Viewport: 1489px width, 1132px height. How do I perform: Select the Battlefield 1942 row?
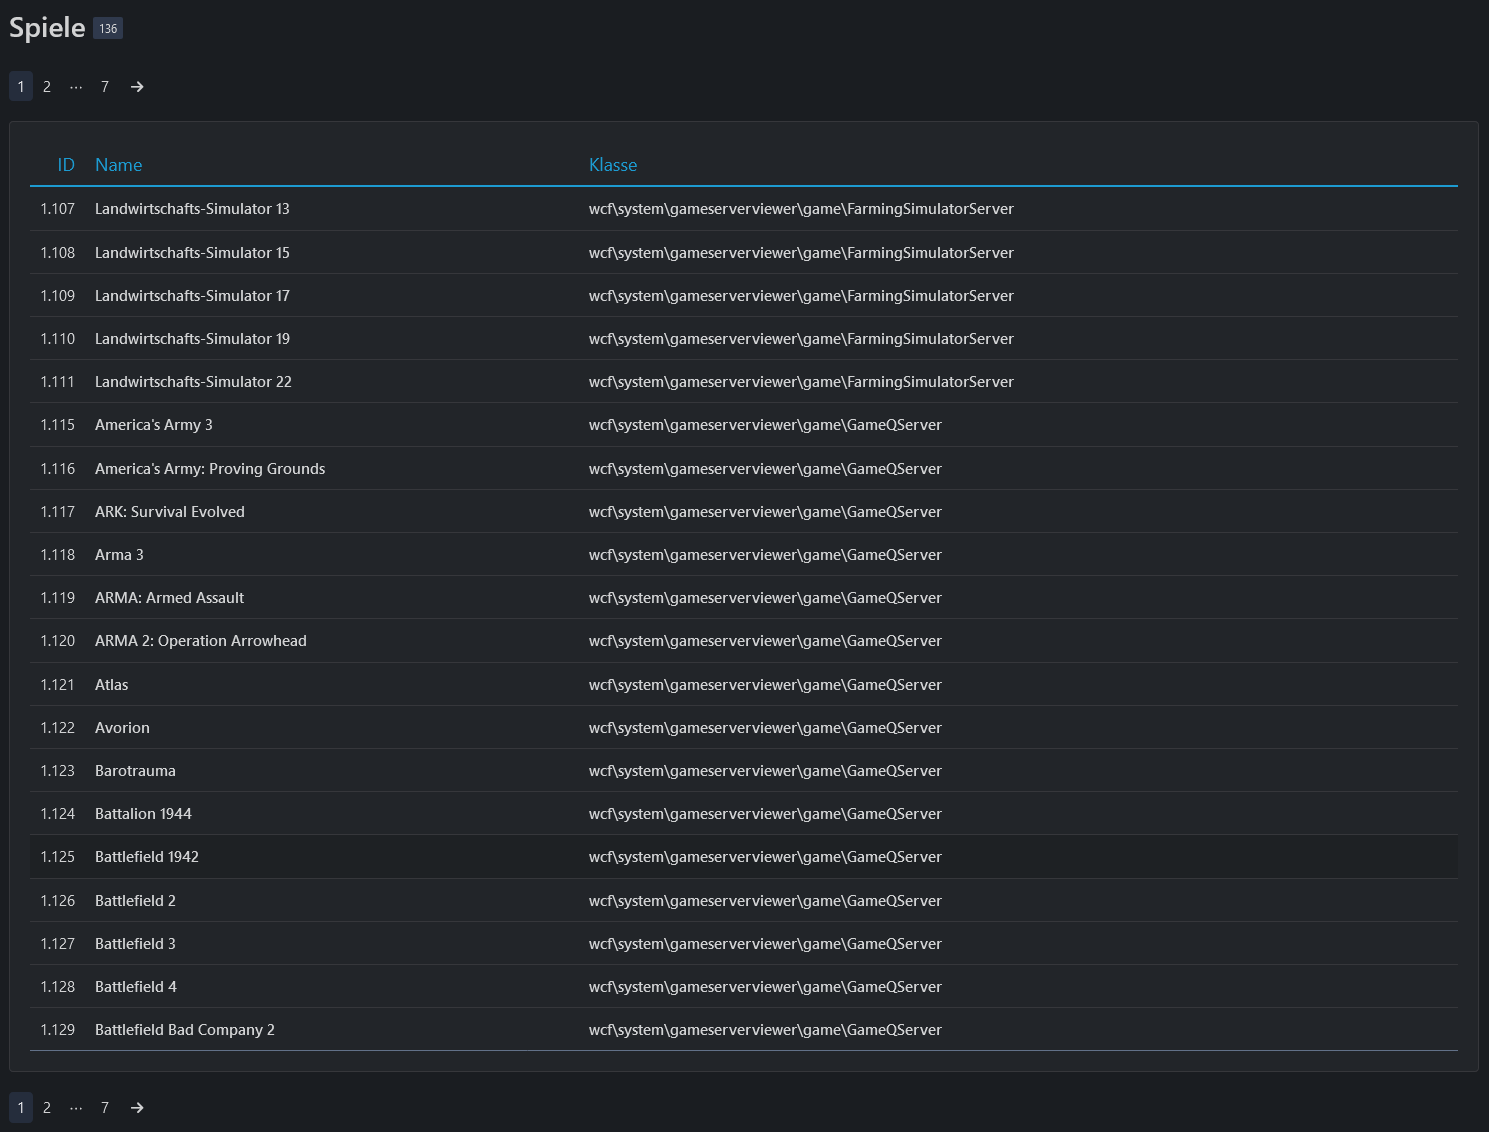coord(146,857)
